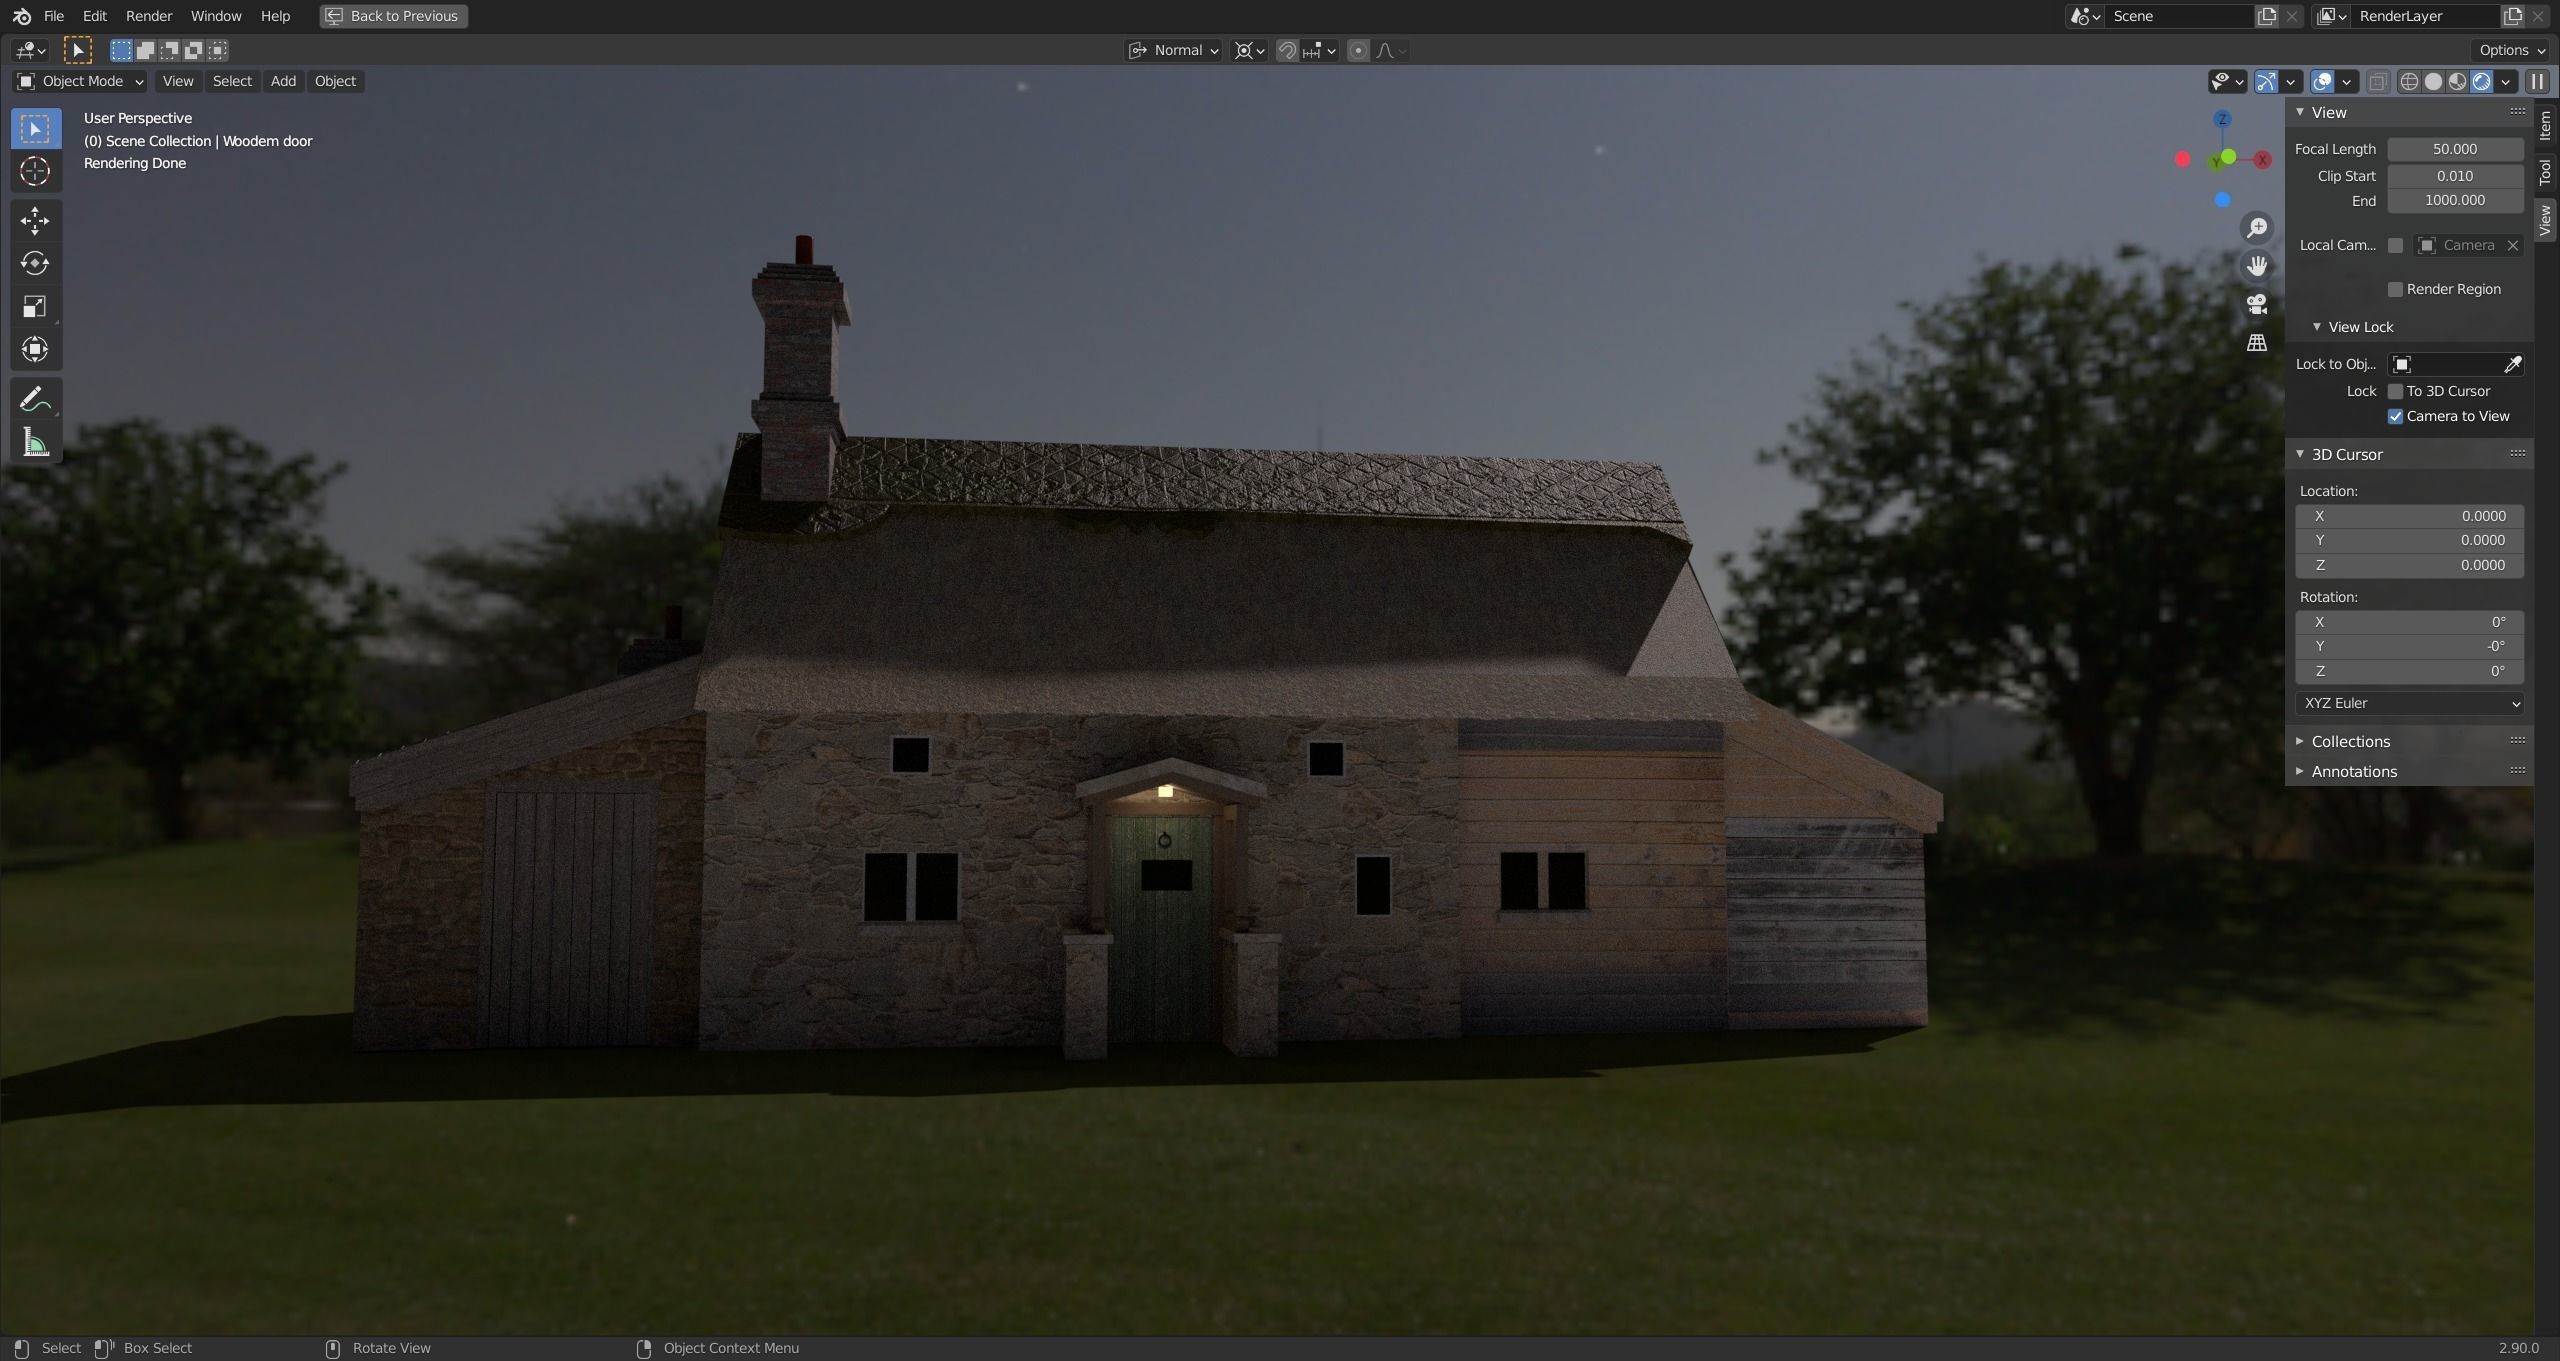2560x1361 pixels.
Task: Uncheck Camera to View lock
Action: pyautogui.click(x=2395, y=416)
